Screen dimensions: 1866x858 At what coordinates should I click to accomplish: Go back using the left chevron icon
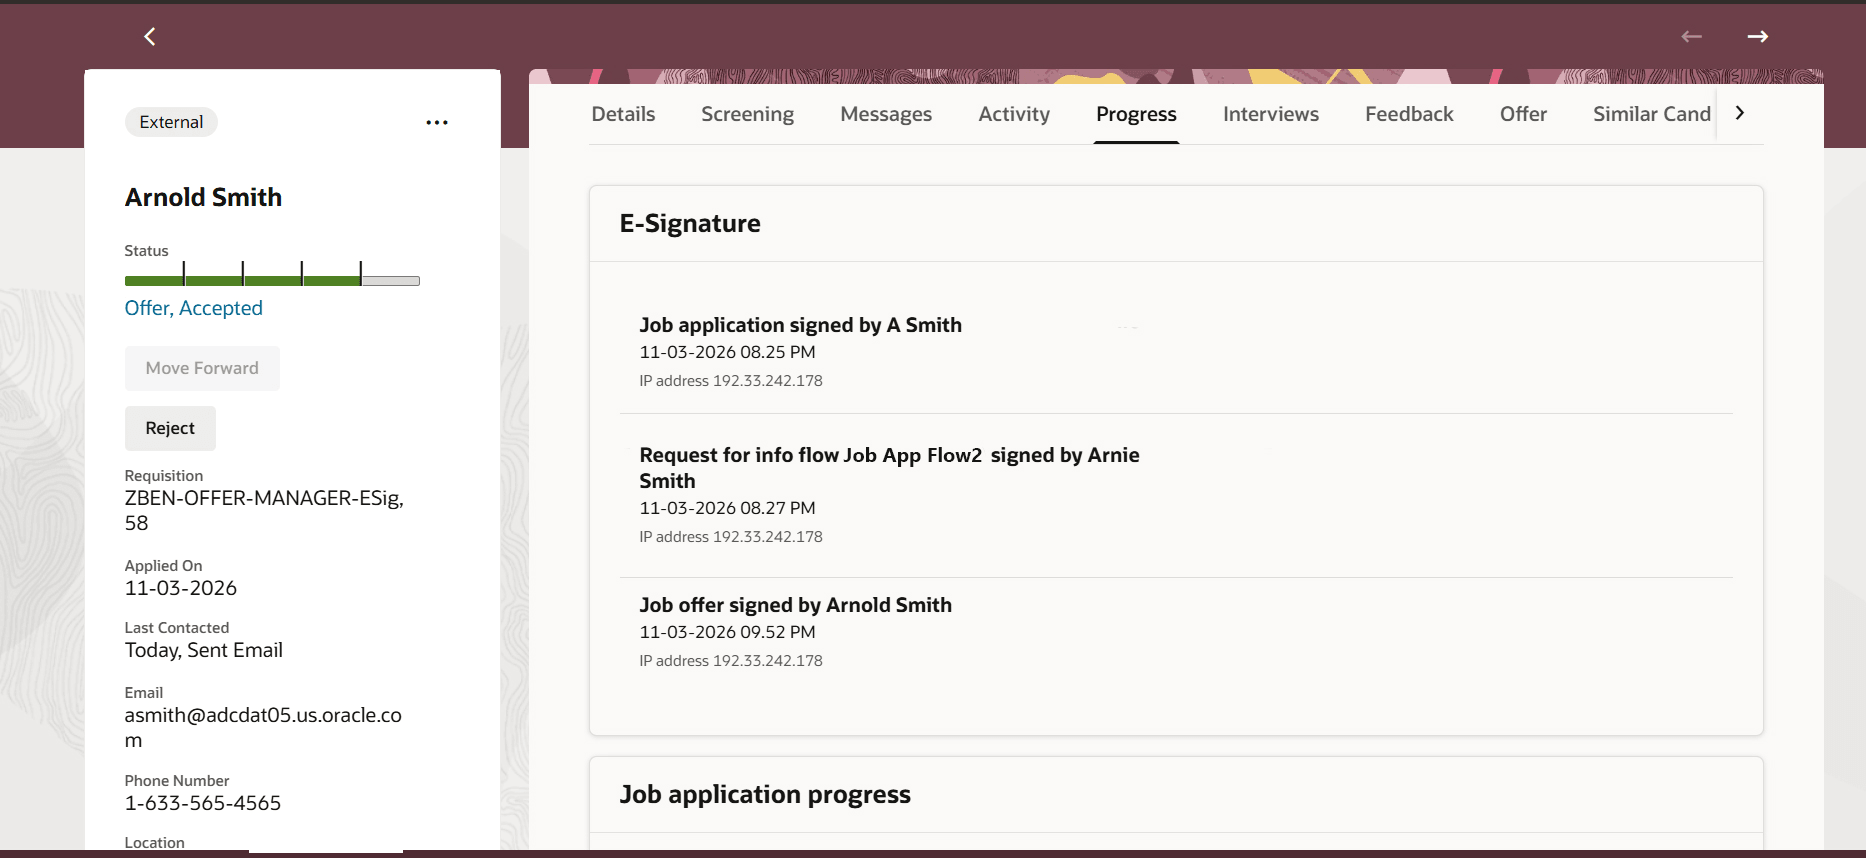[x=150, y=37]
